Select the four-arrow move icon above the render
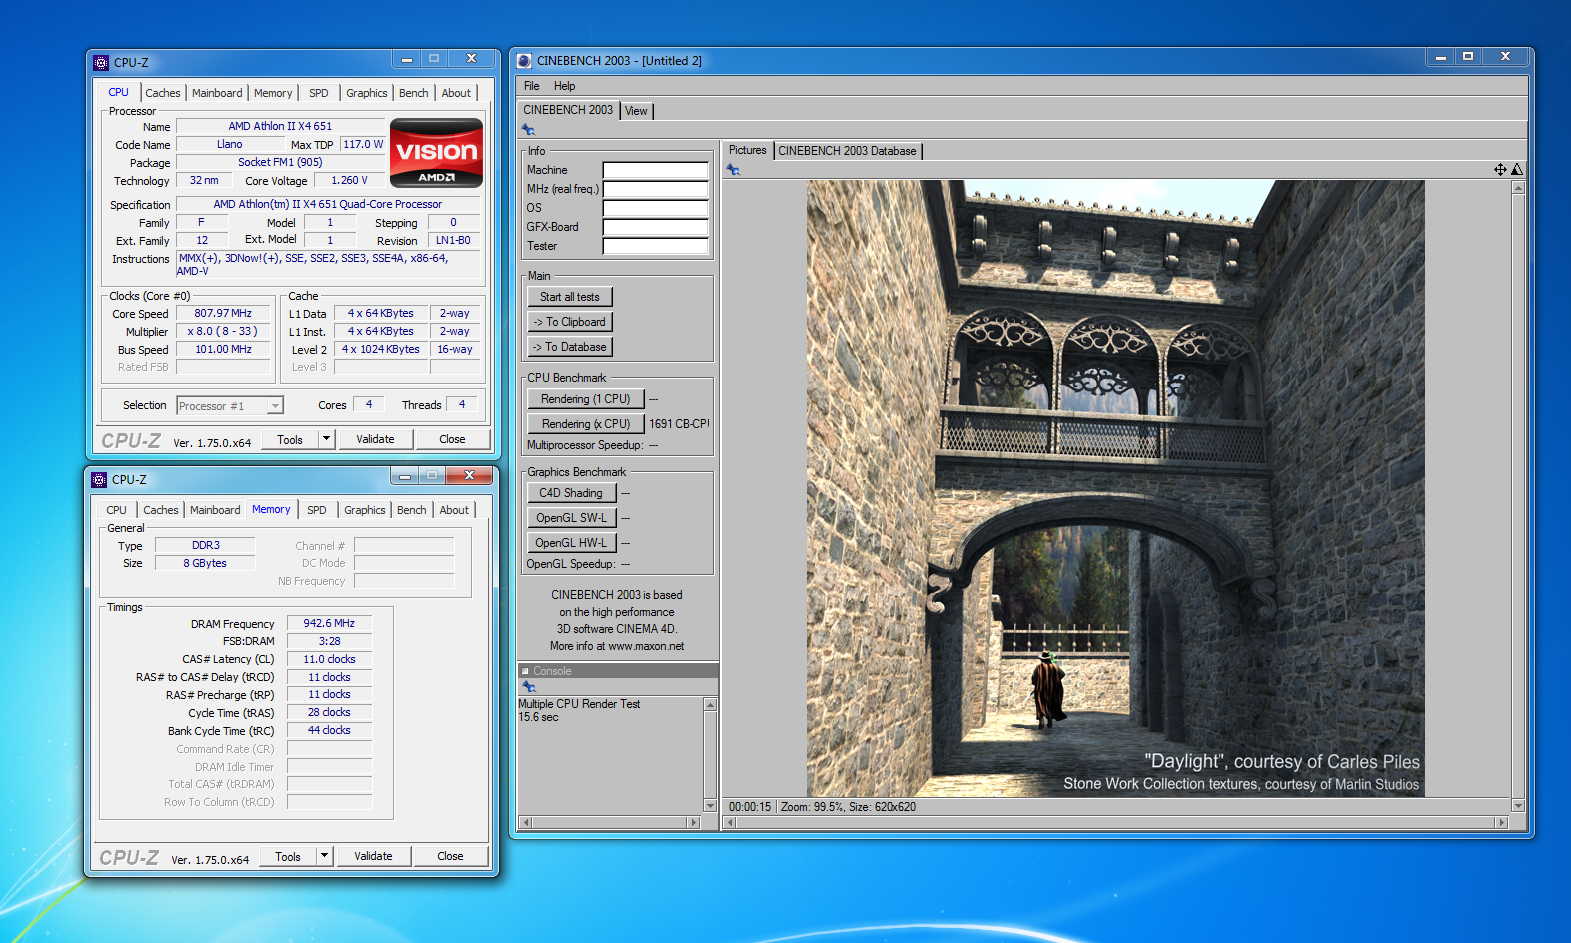1571x943 pixels. coord(1500,170)
